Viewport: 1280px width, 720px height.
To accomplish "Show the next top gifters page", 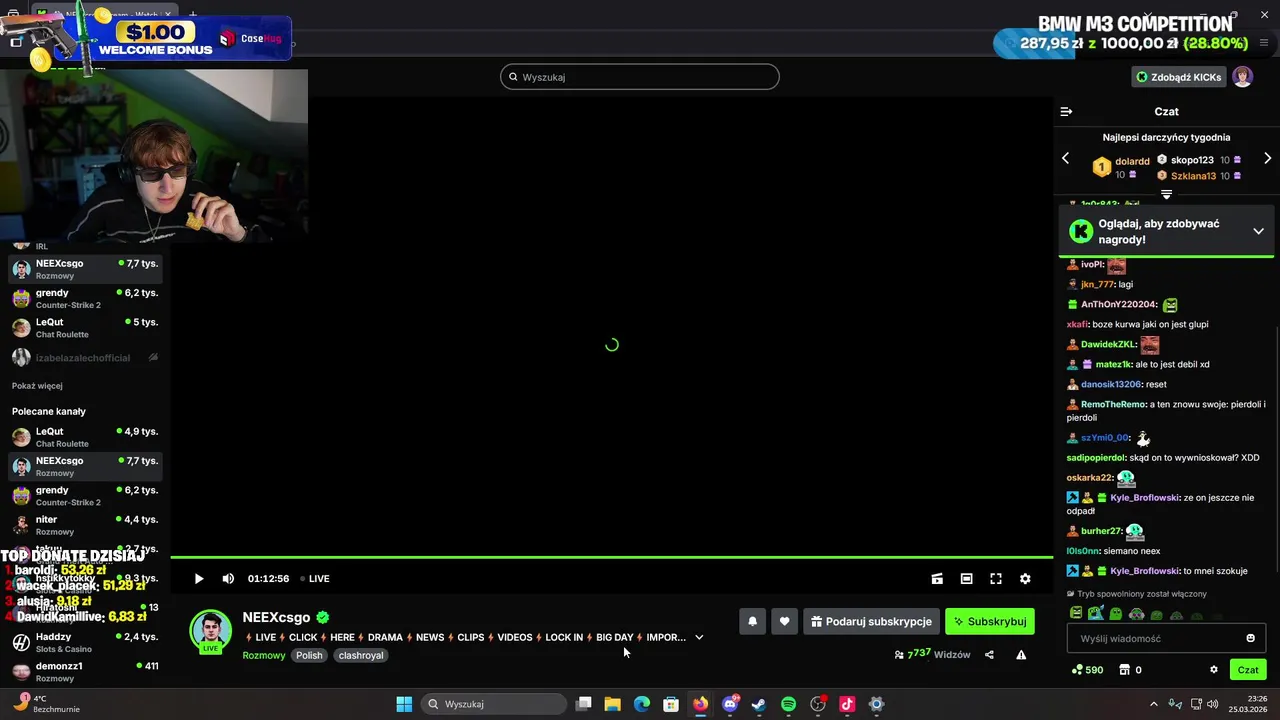I will coord(1267,159).
